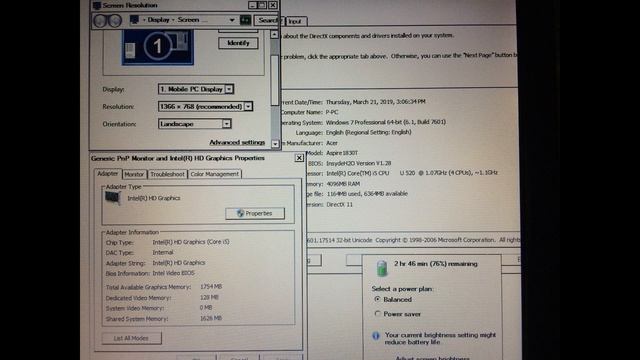640x360 pixels.
Task: Click the 'Intel(R) HD Graphics (Core i5)' chip type text
Action: [x=191, y=242]
